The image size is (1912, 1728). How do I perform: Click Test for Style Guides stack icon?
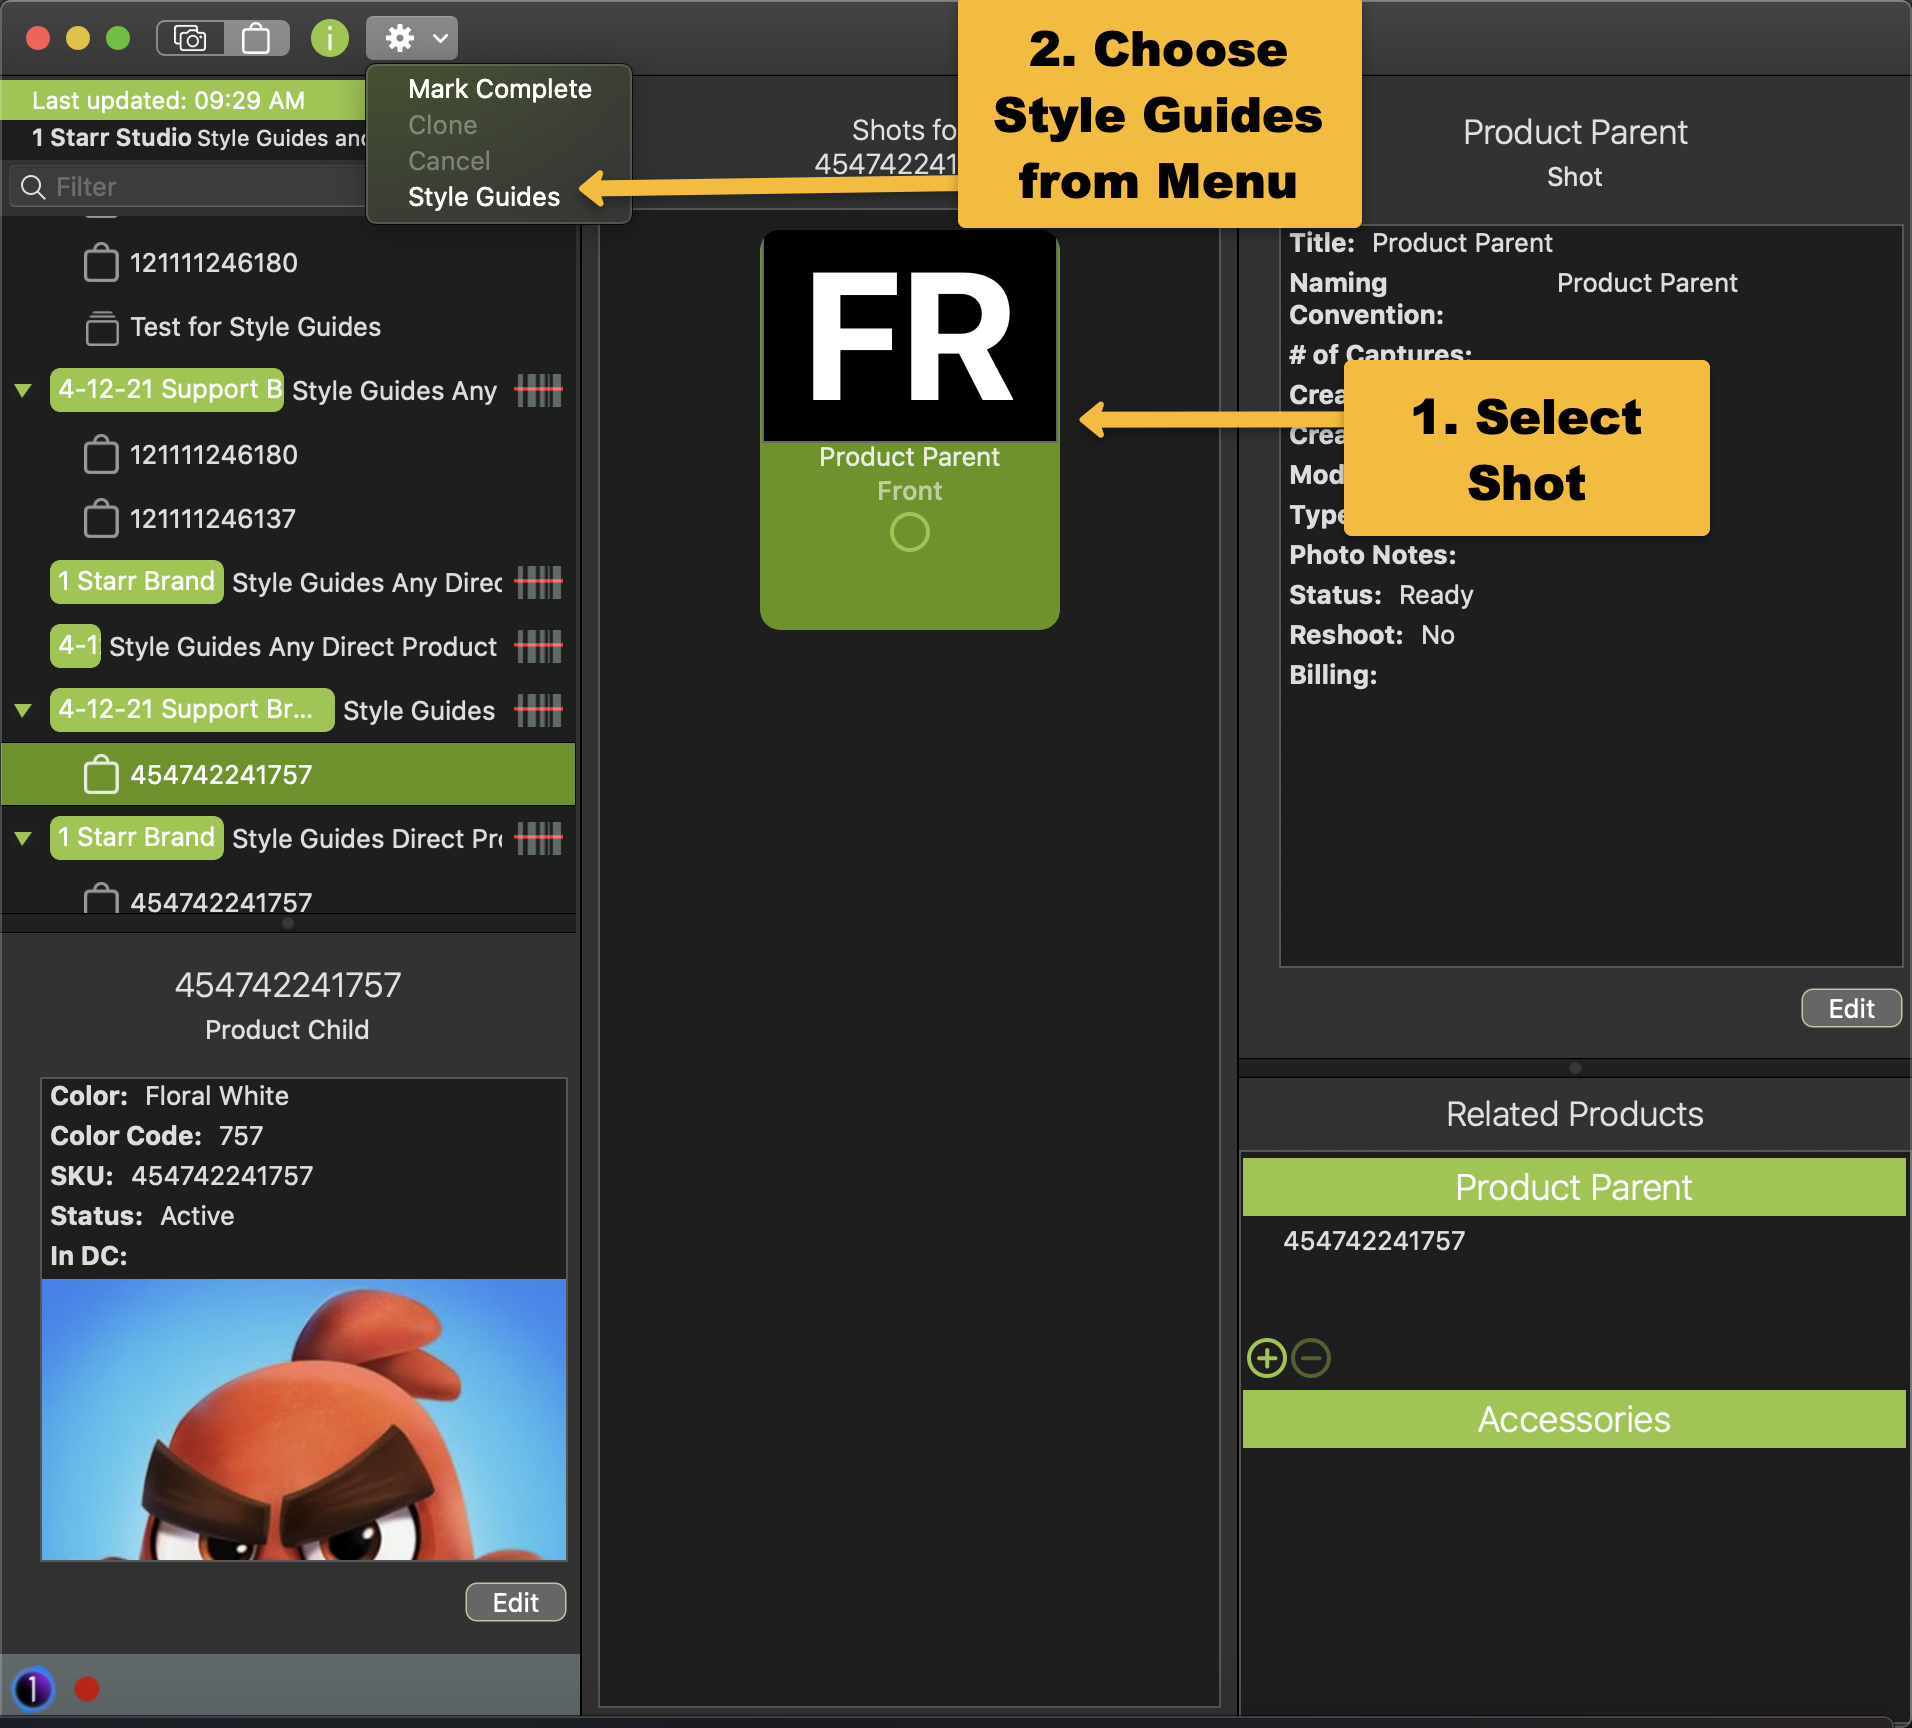[x=101, y=327]
